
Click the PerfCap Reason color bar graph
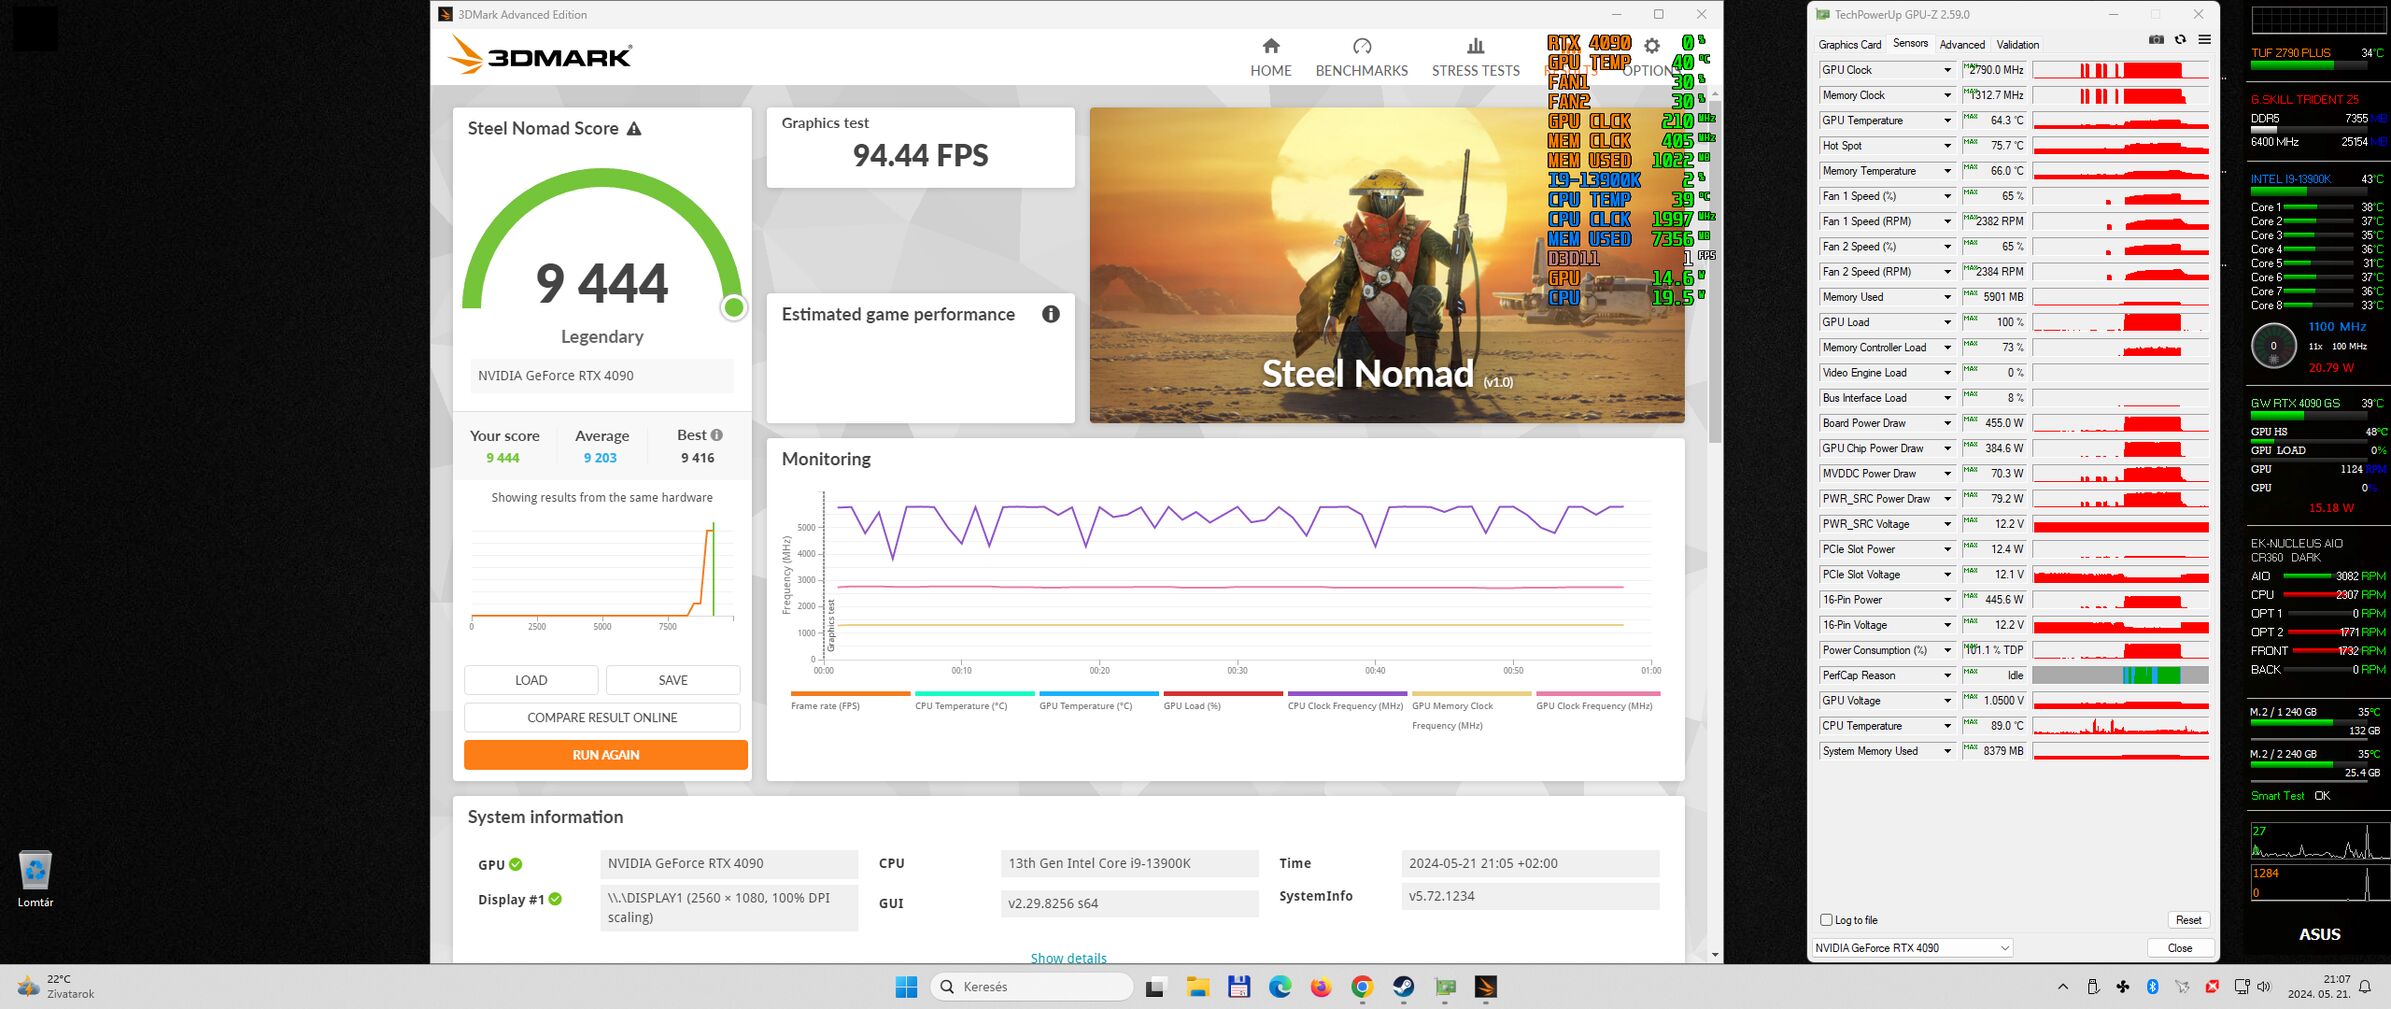2120,675
